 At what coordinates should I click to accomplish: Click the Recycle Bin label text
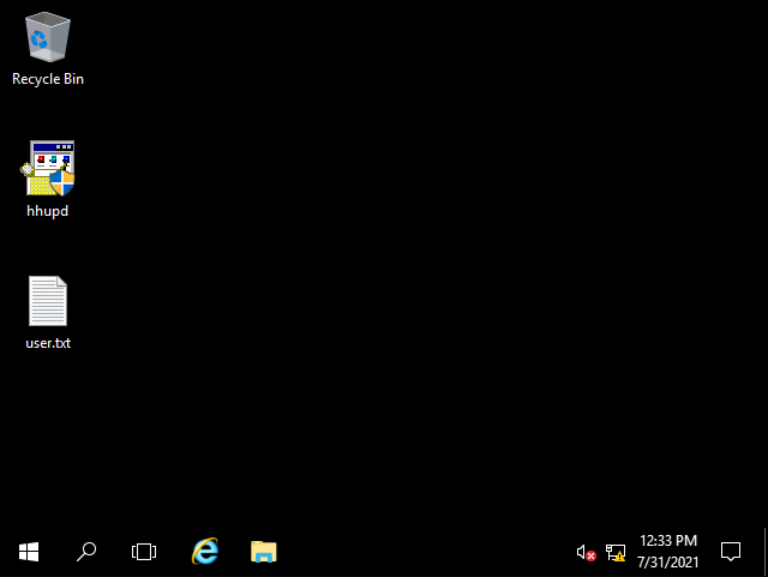click(x=48, y=79)
